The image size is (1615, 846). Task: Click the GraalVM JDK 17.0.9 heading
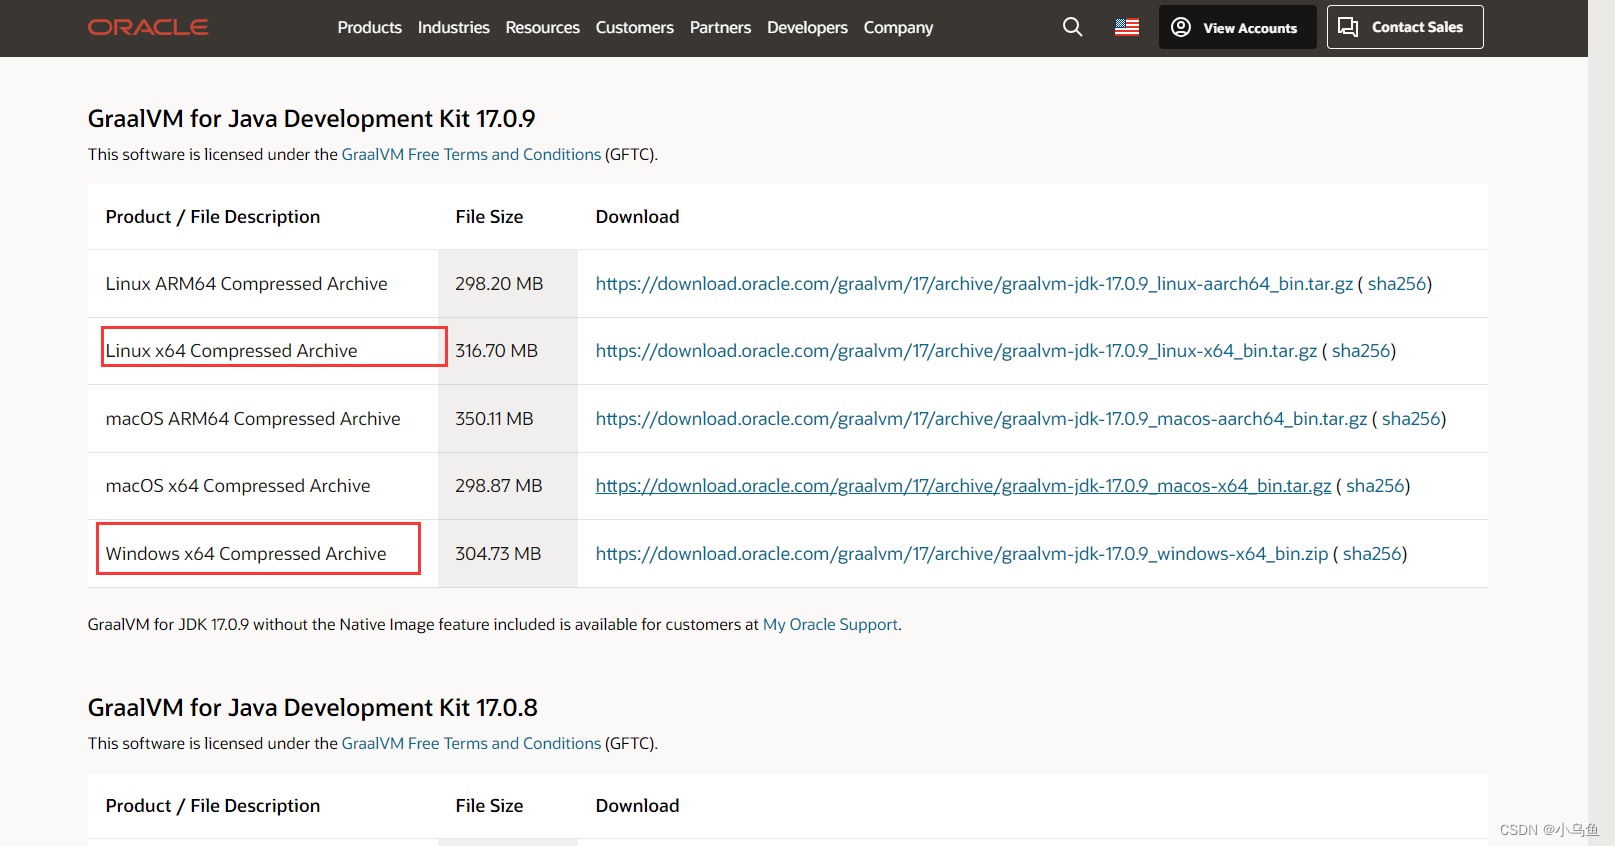[x=311, y=119]
